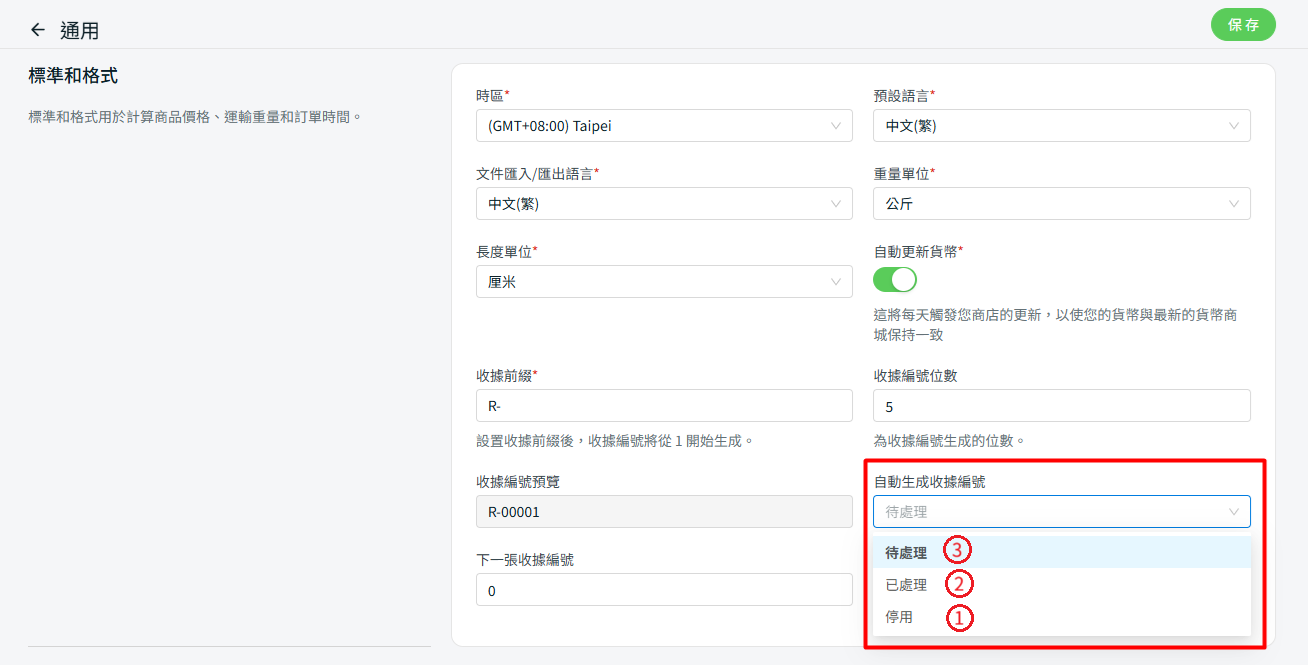The height and width of the screenshot is (665, 1308).
Task: Click chevron arrow in 預設語言 select box
Action: (x=1234, y=126)
